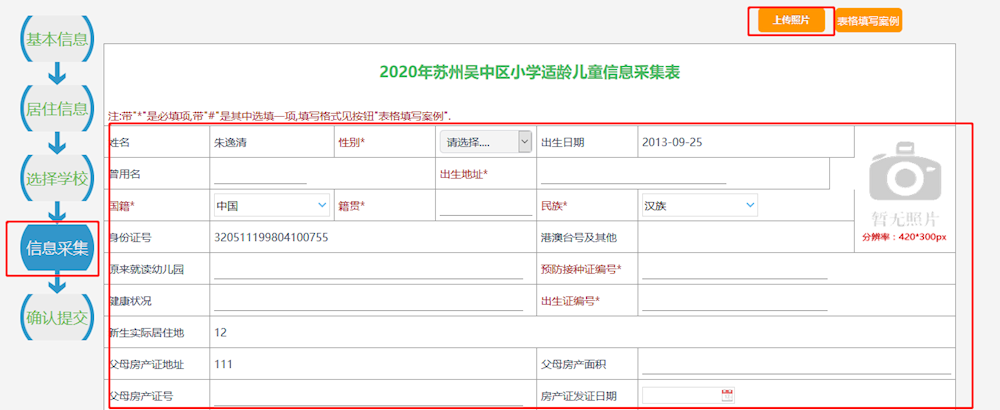Click the 新生实际居住地 value 12
Viewport: 1000px width, 410px height.
coord(221,332)
